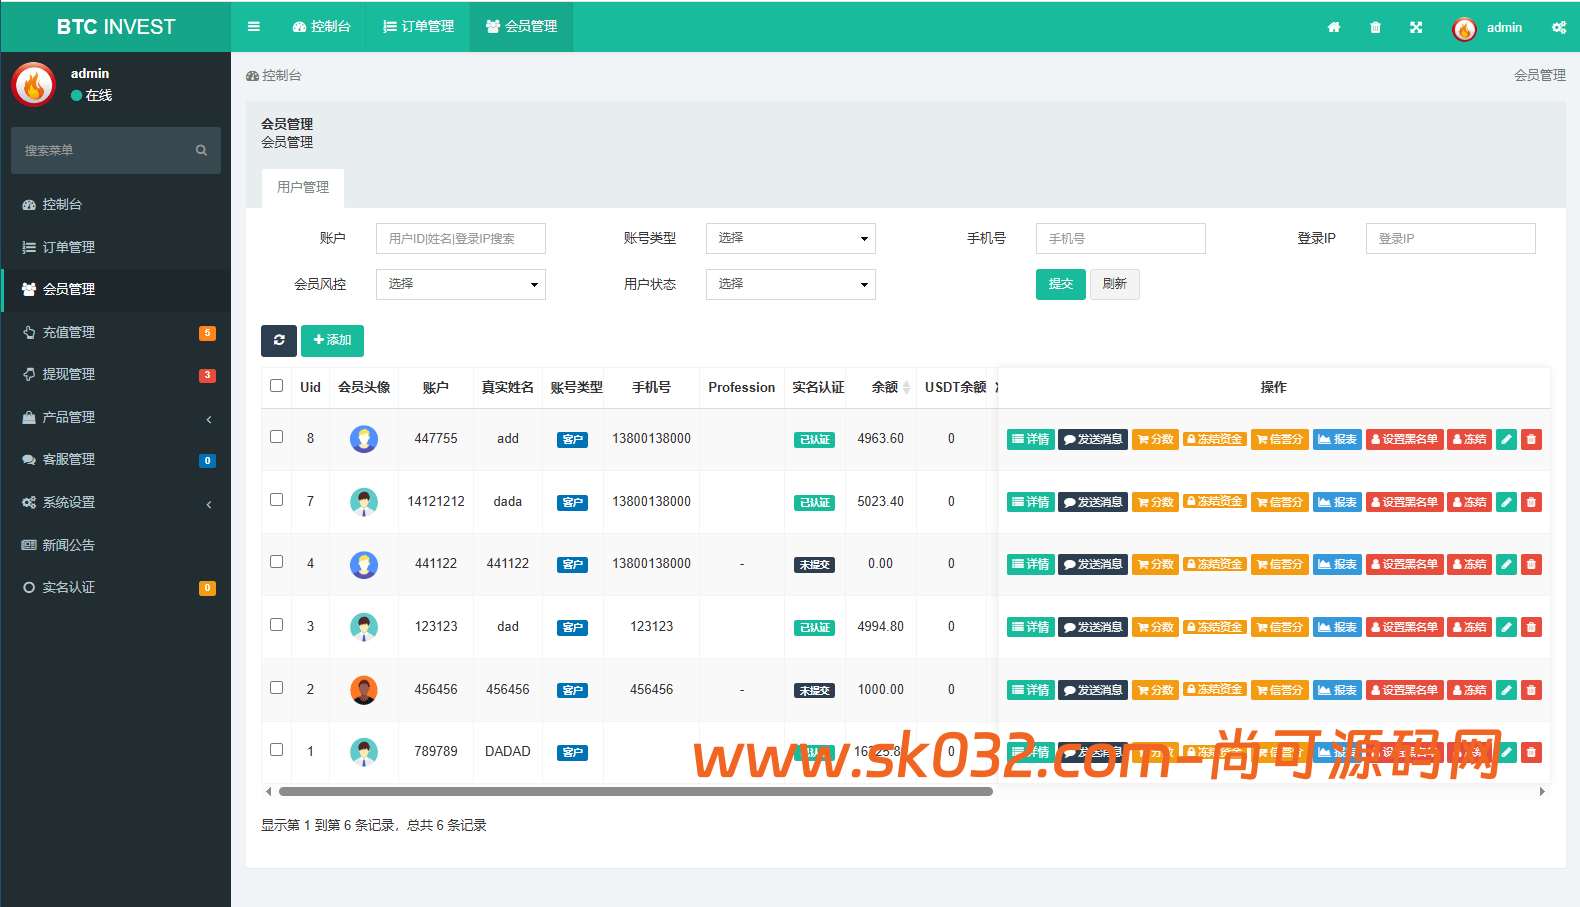Click the scrollbar right arrow under table
The height and width of the screenshot is (907, 1580).
1542,791
